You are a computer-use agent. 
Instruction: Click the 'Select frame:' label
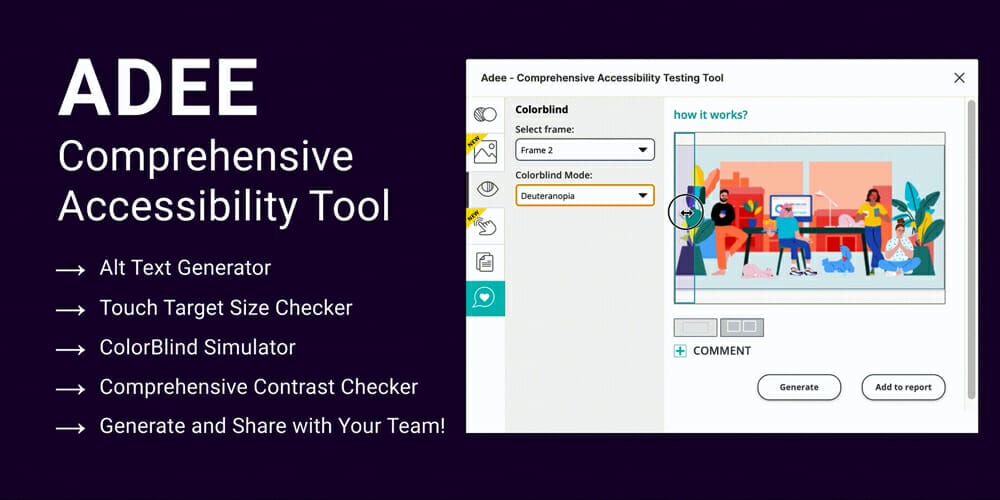point(545,129)
